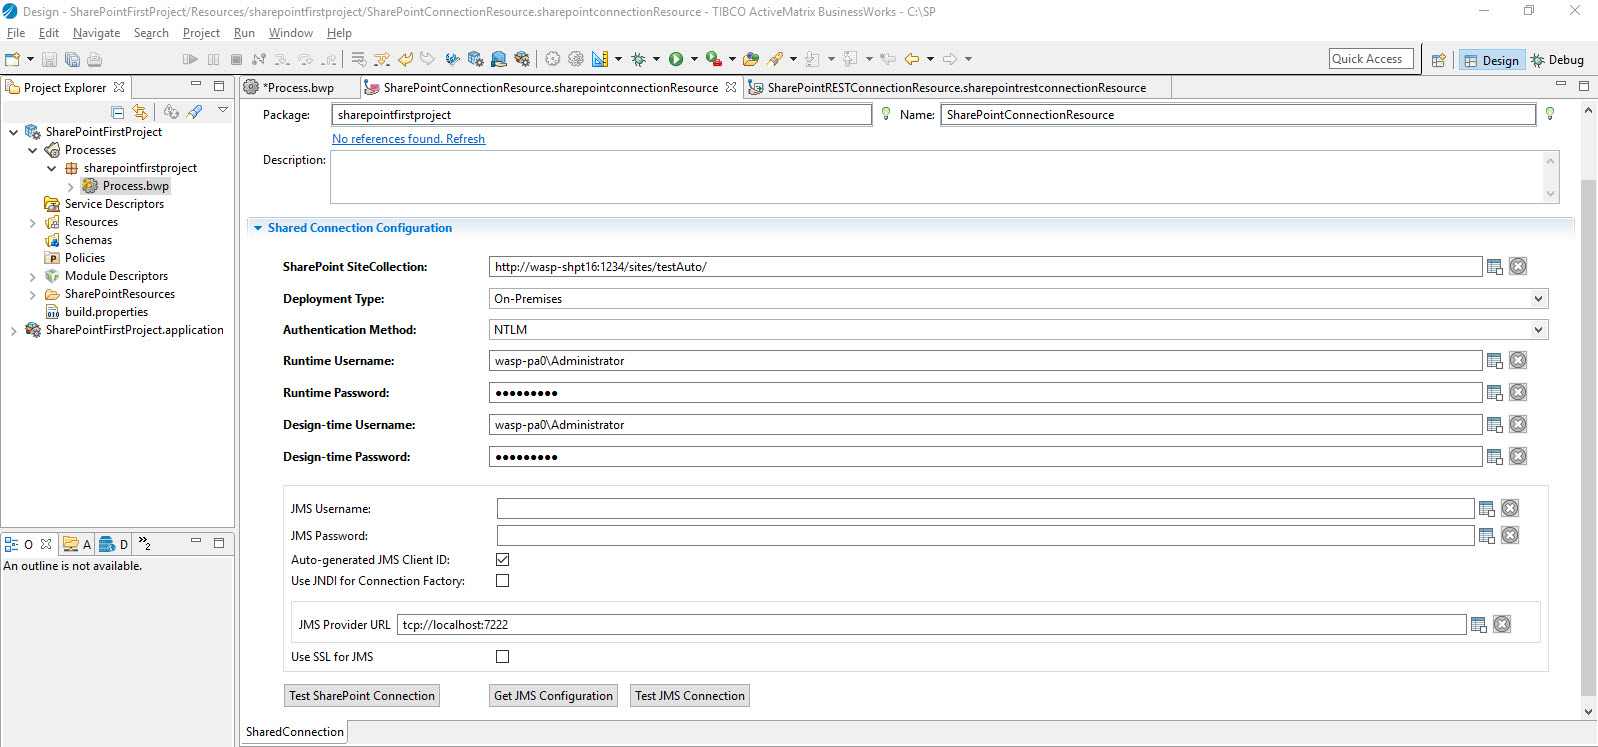Click the No references found. Refresh link

[x=408, y=139]
